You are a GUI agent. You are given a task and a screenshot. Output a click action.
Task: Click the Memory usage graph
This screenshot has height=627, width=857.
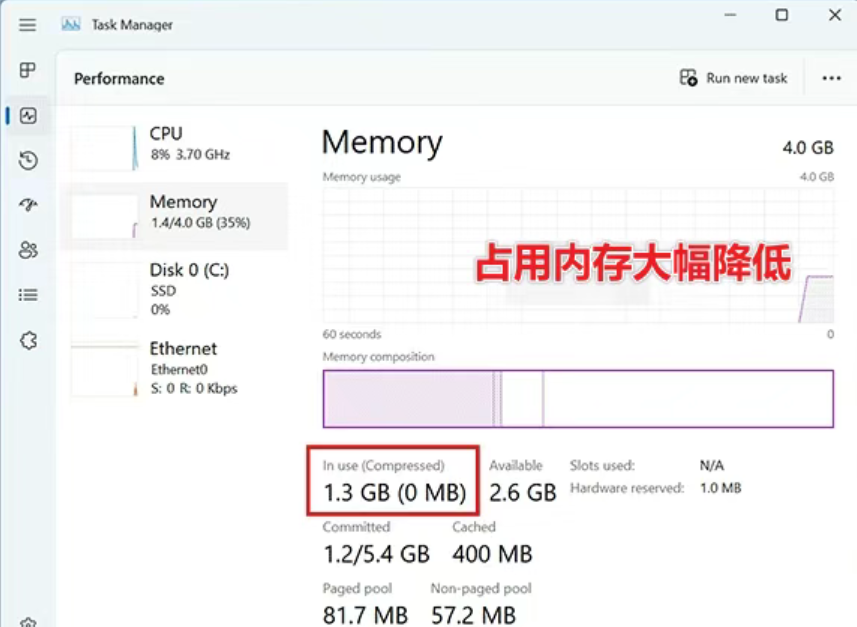(x=577, y=254)
